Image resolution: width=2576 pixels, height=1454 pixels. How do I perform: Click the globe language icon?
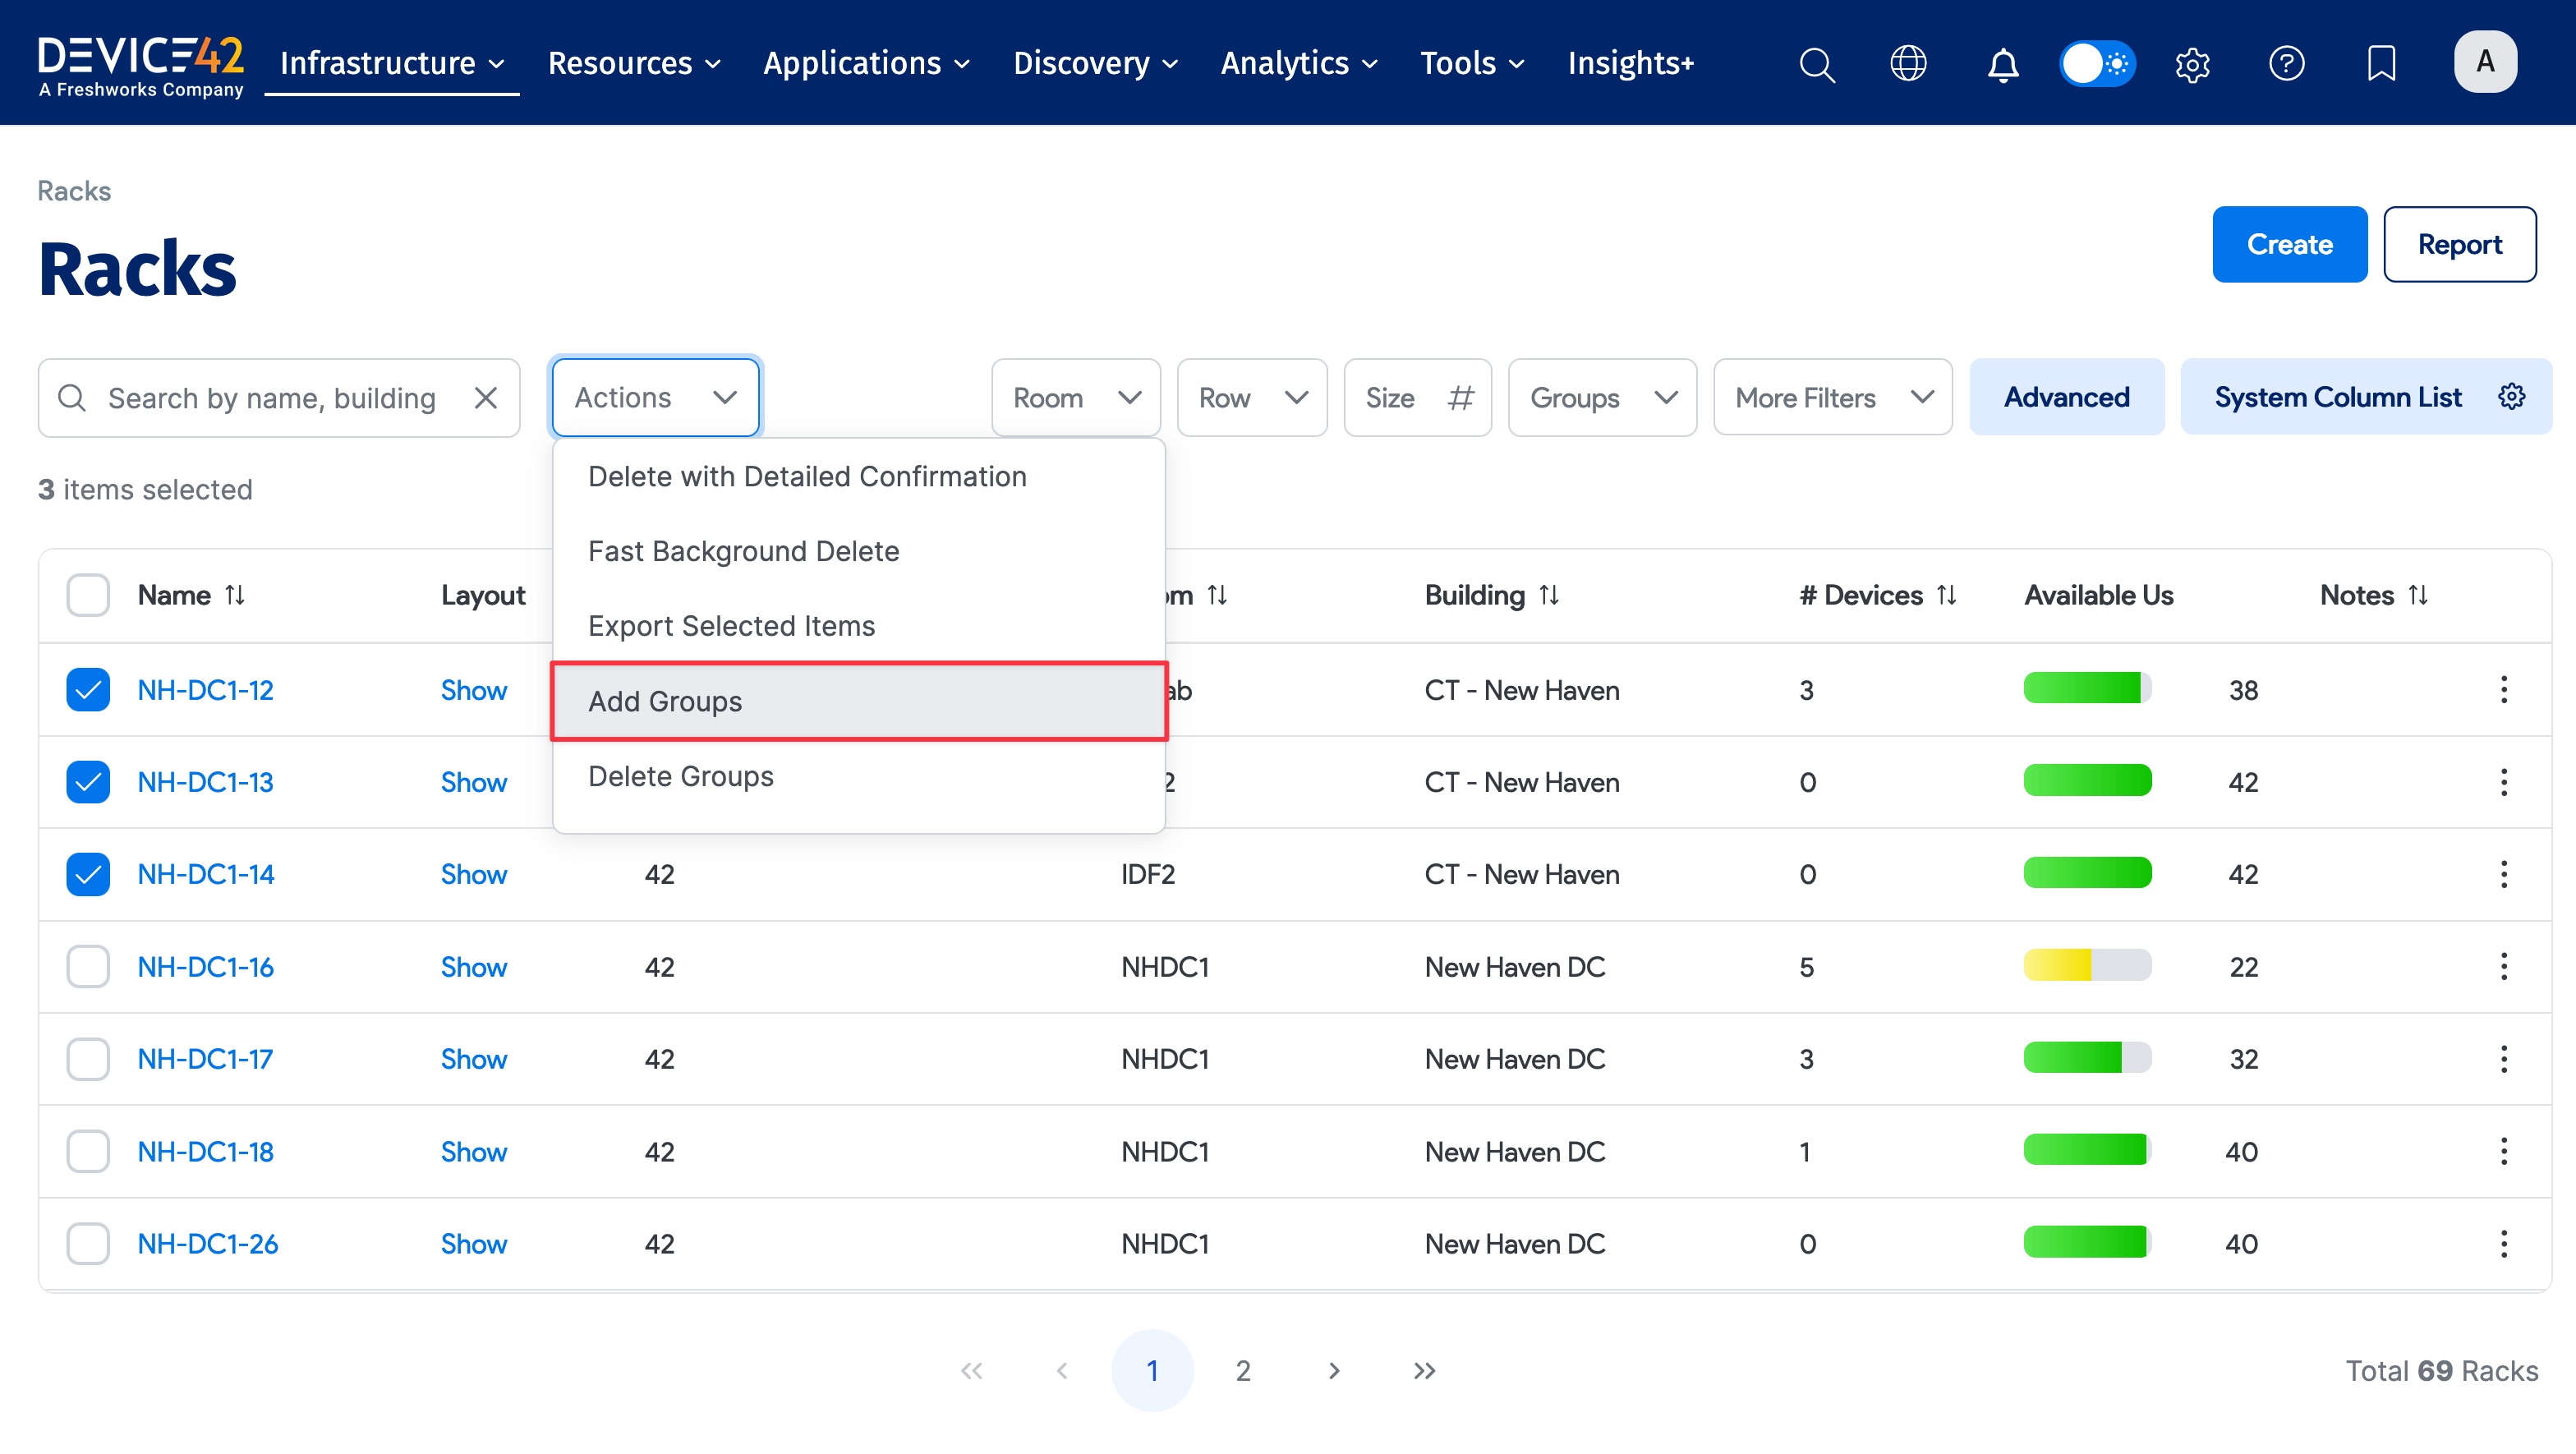(1908, 64)
